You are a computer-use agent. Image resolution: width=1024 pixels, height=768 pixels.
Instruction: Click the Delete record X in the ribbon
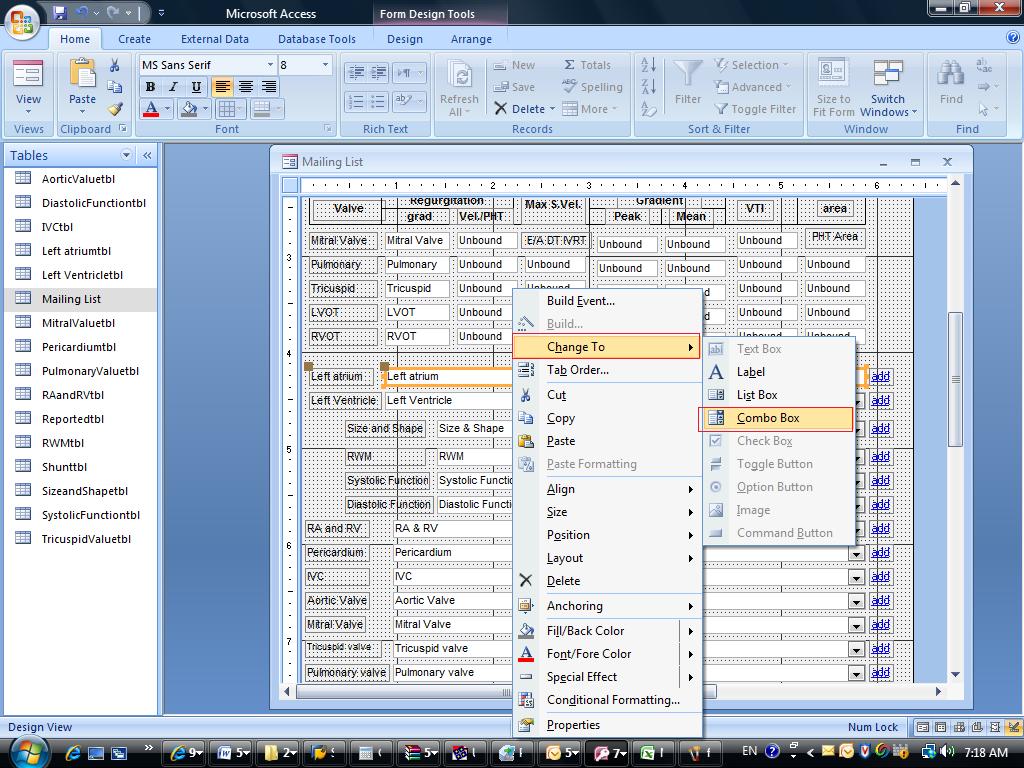click(501, 108)
